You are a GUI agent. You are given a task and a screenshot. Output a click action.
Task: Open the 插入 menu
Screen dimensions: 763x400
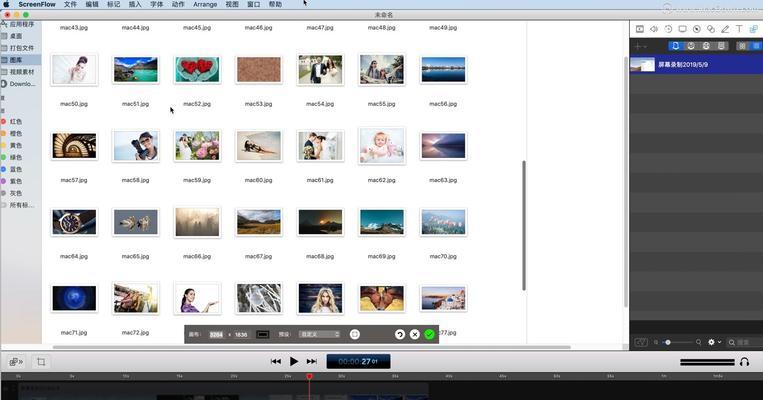pyautogui.click(x=135, y=4)
